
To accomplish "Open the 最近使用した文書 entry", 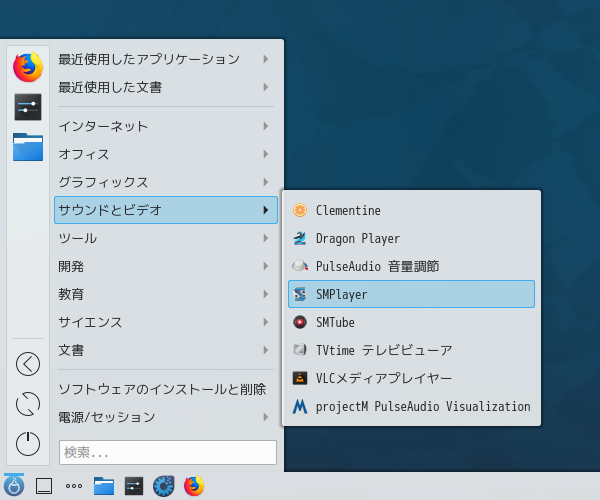I will 166,87.
